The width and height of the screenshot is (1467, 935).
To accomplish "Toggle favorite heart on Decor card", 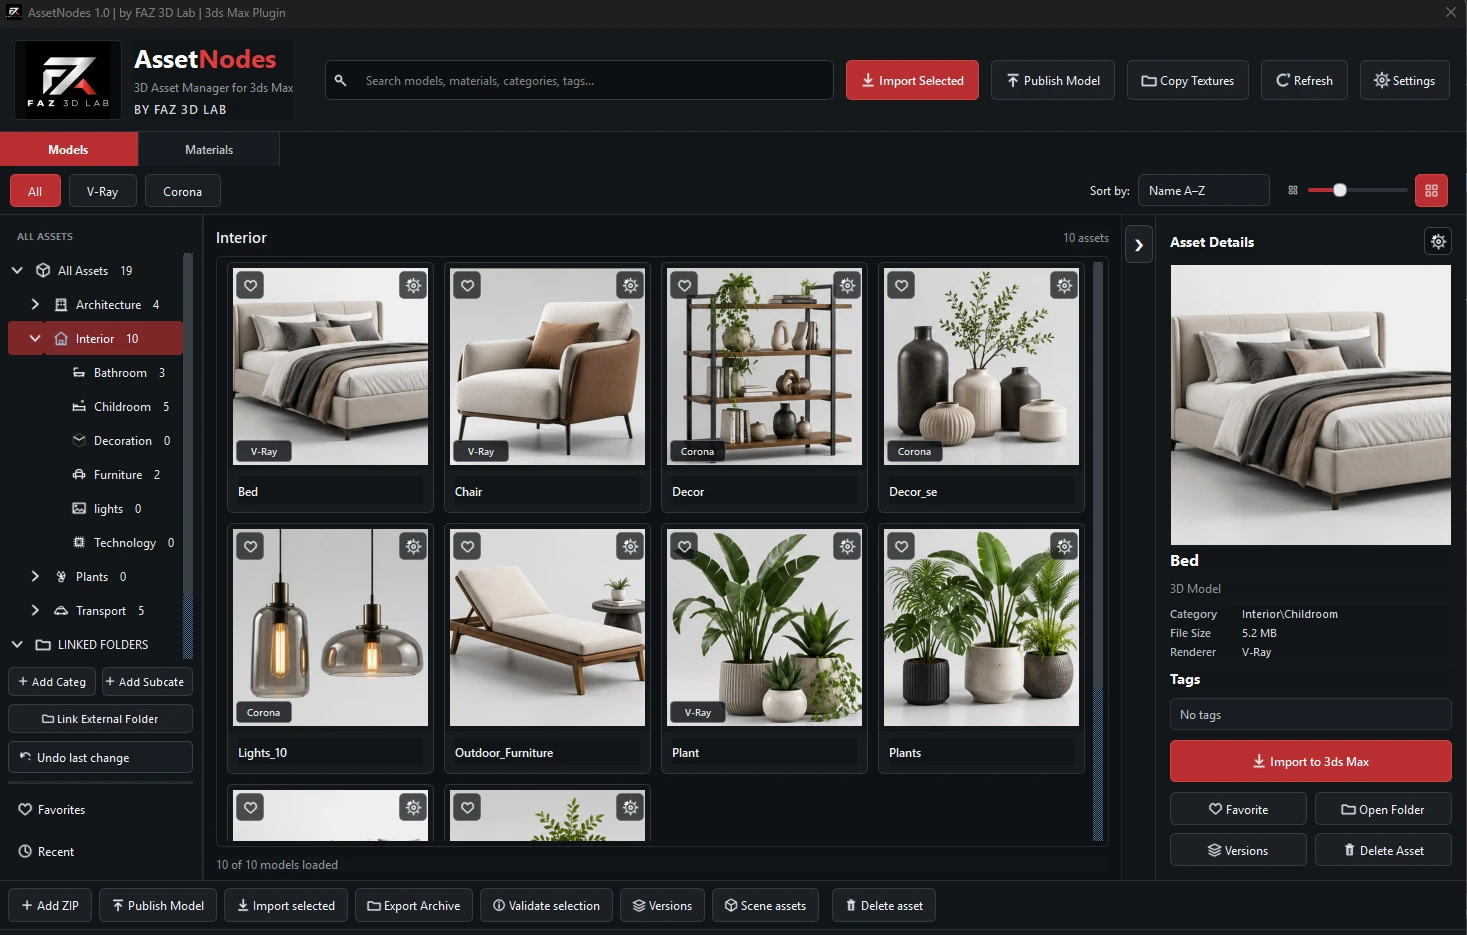I will (x=684, y=286).
